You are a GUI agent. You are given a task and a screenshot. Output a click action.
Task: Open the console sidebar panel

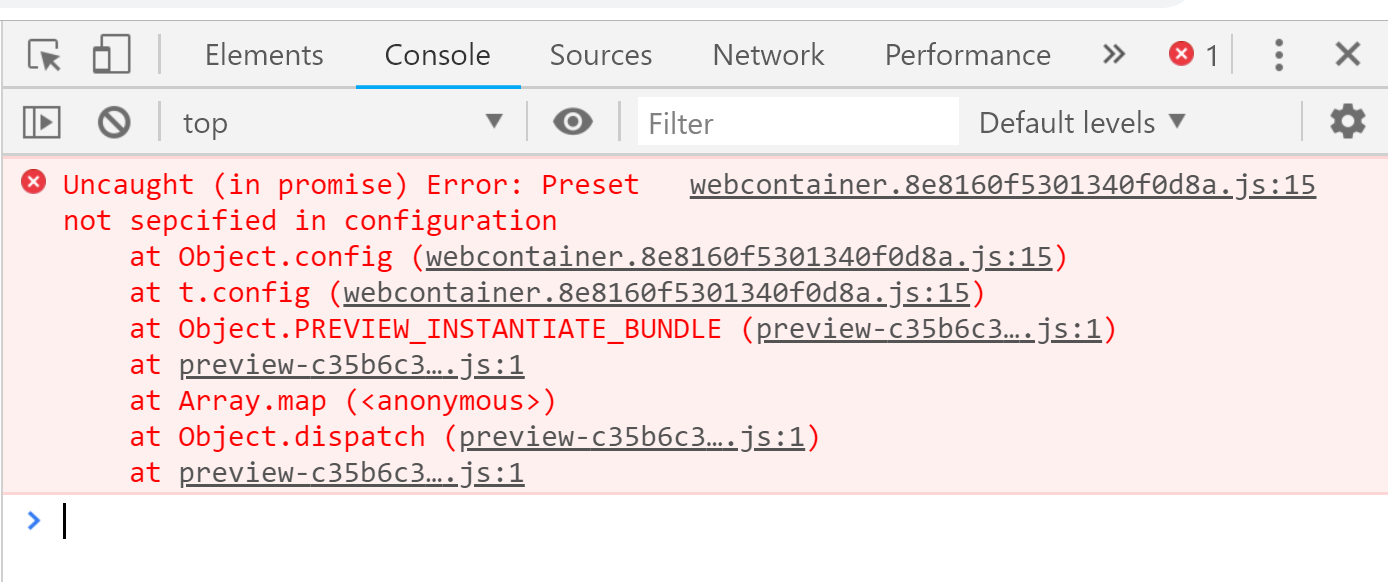coord(41,122)
